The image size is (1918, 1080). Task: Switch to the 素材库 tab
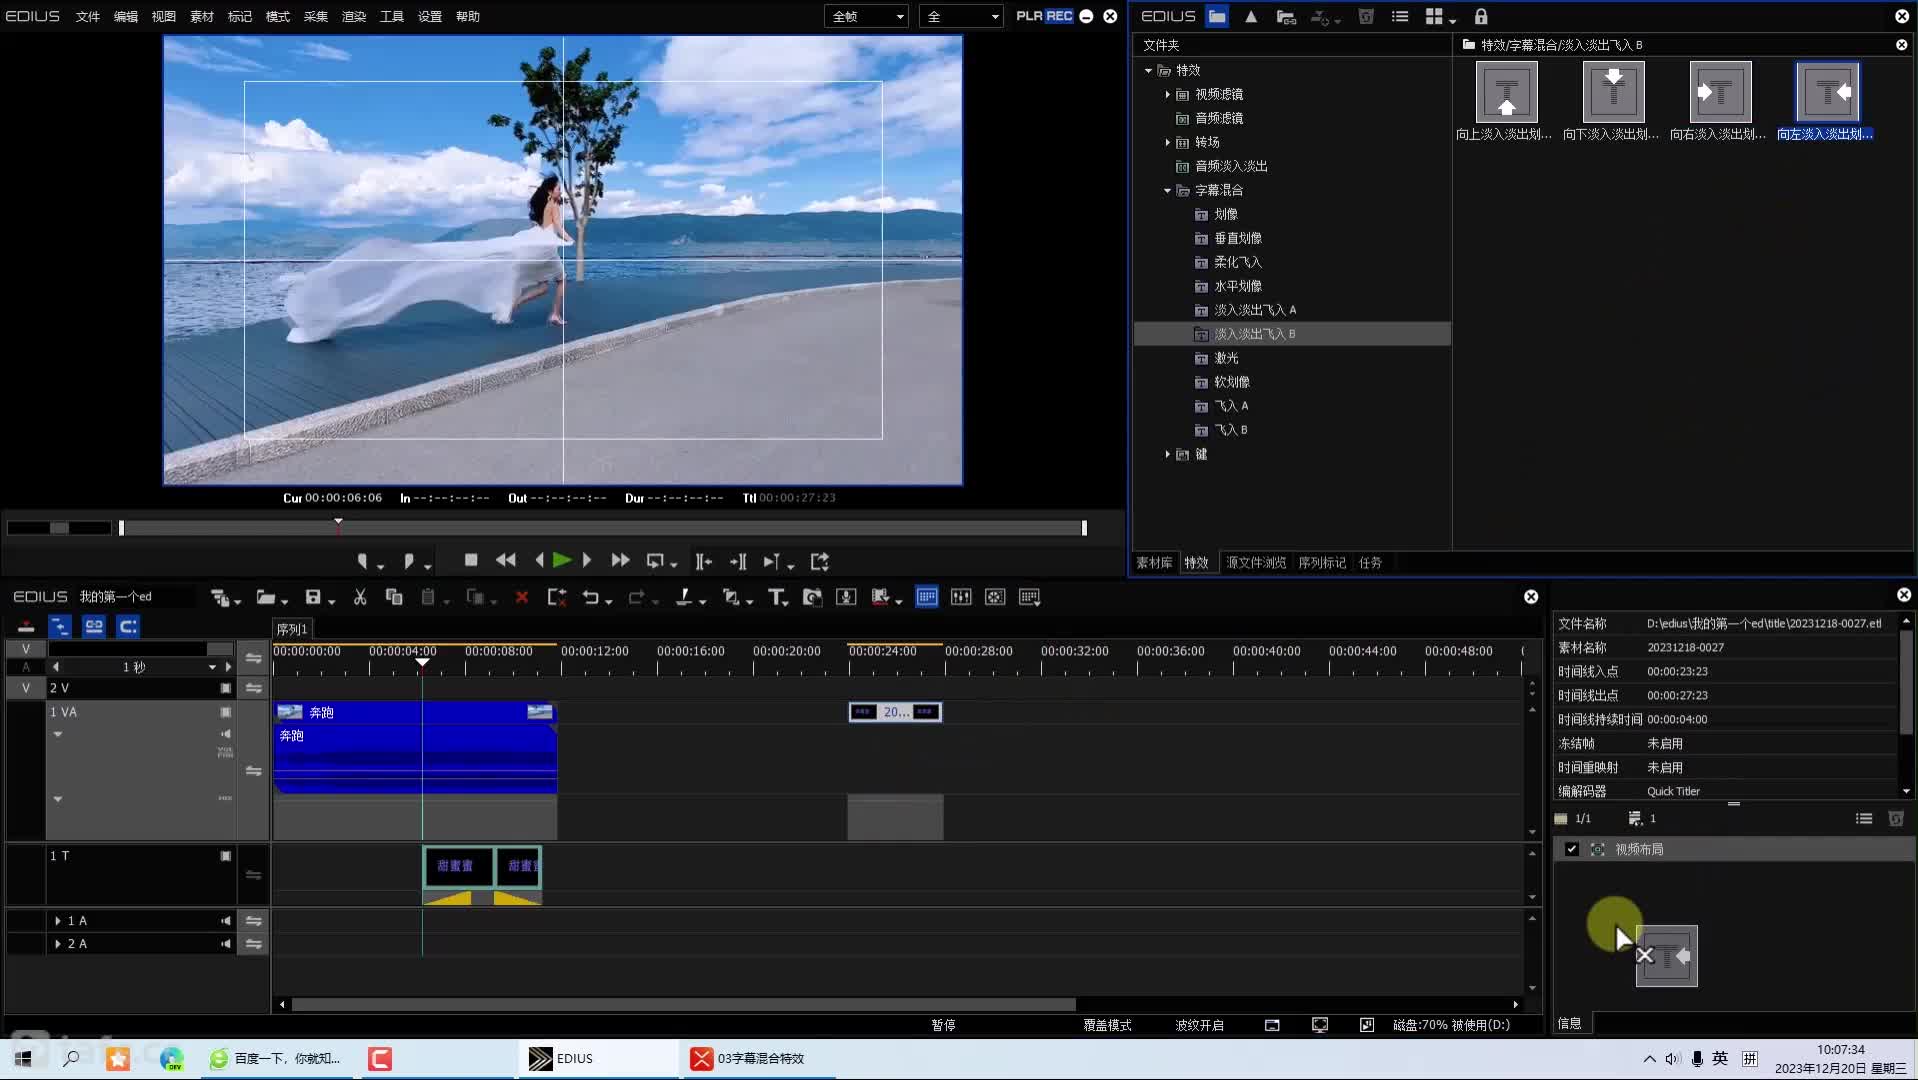click(x=1154, y=563)
